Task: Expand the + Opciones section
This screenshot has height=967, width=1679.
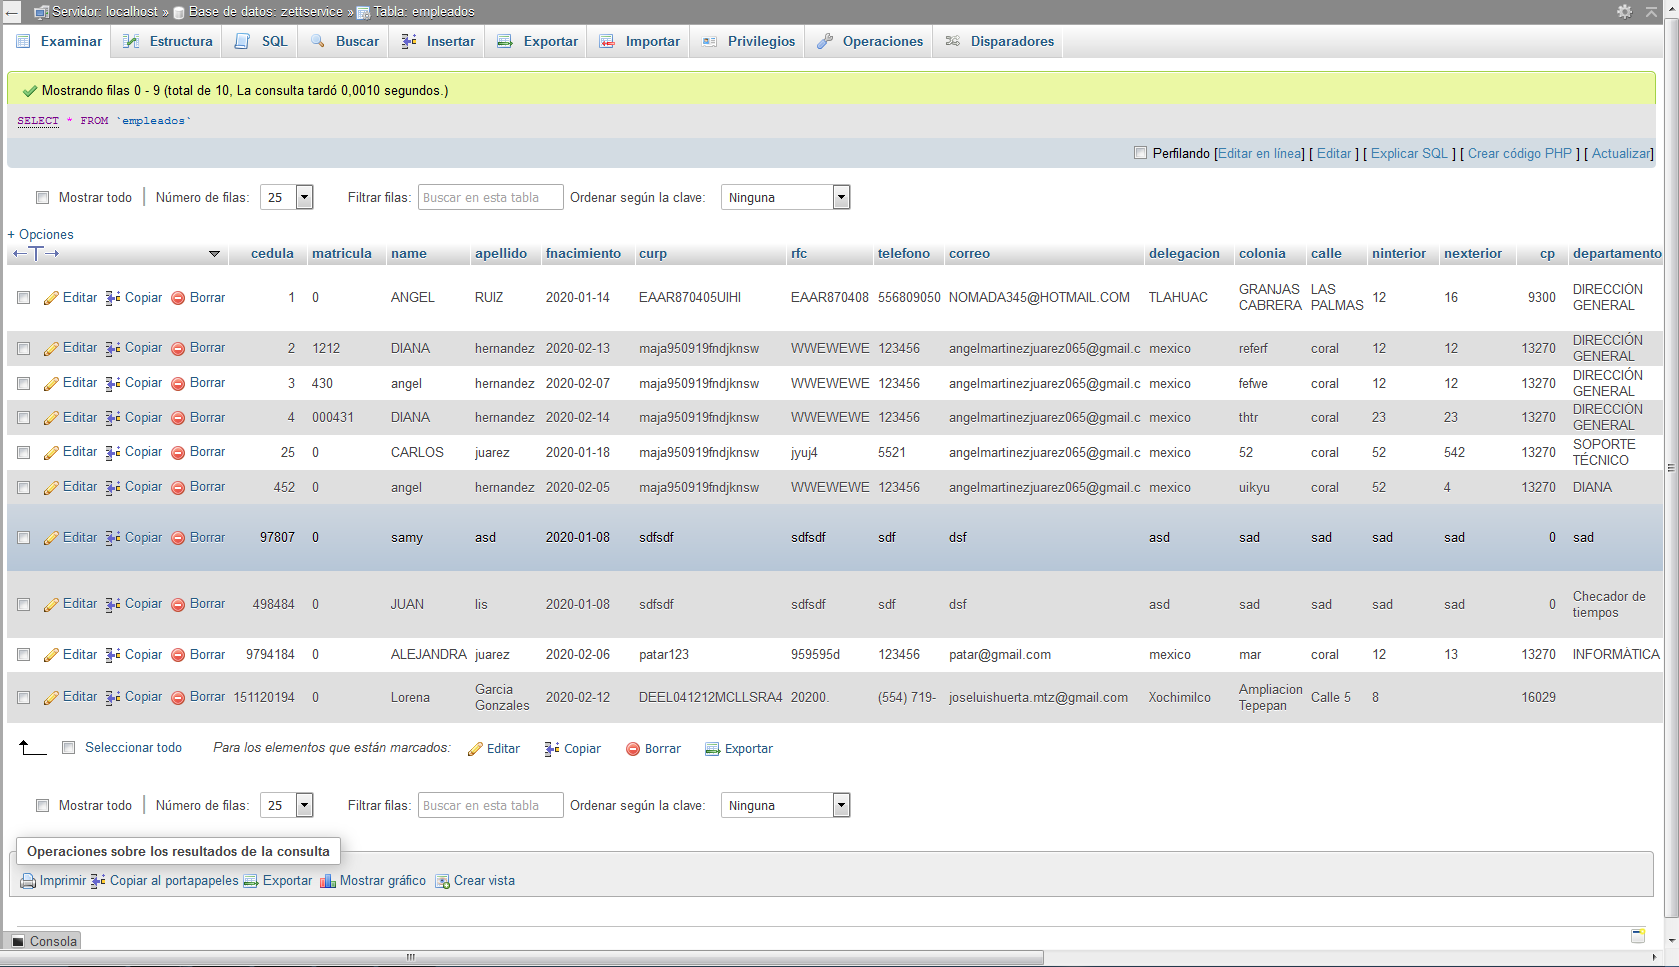Action: click(41, 235)
